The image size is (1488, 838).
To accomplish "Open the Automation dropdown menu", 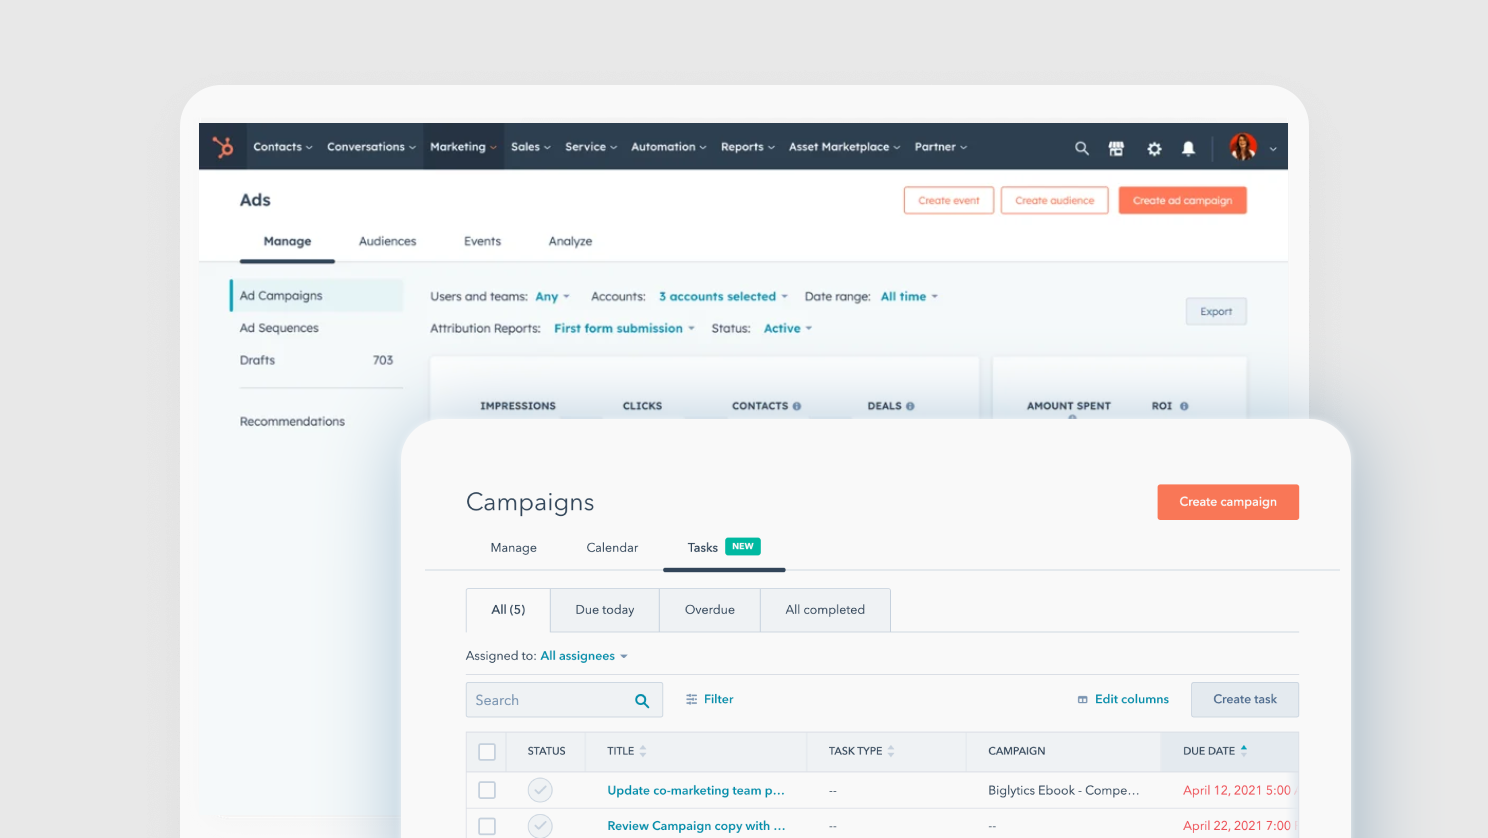I will click(669, 147).
